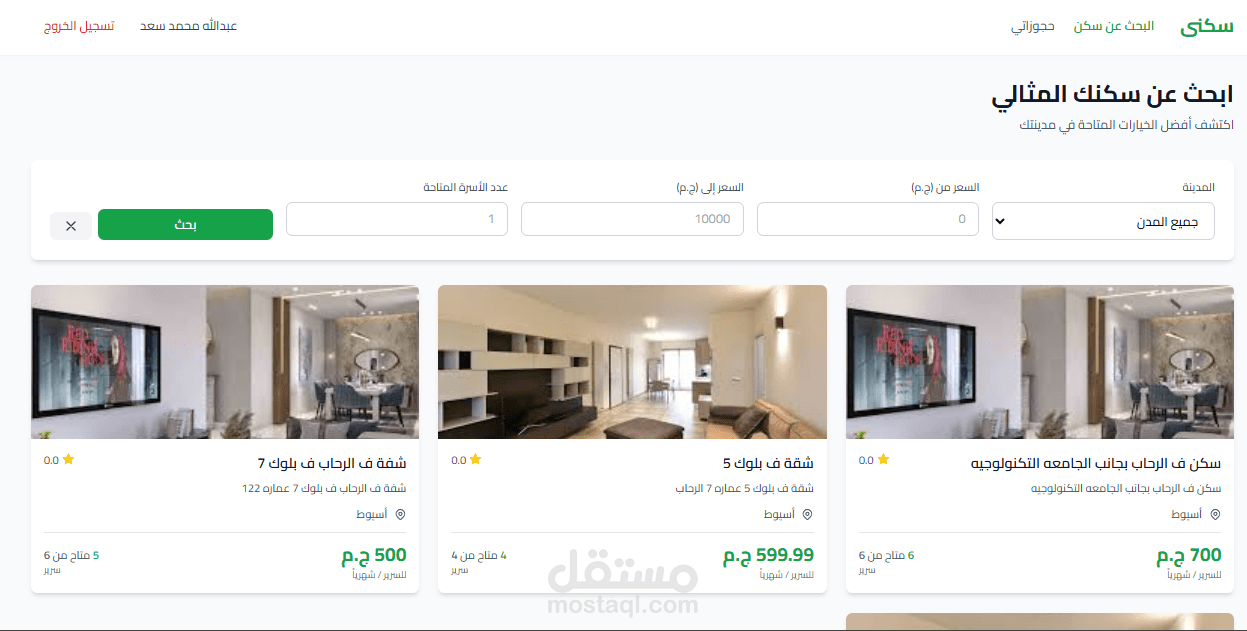Open the شقة ف الرحاب ف بلوك 7 title
This screenshot has height=631, width=1247.
click(332, 464)
